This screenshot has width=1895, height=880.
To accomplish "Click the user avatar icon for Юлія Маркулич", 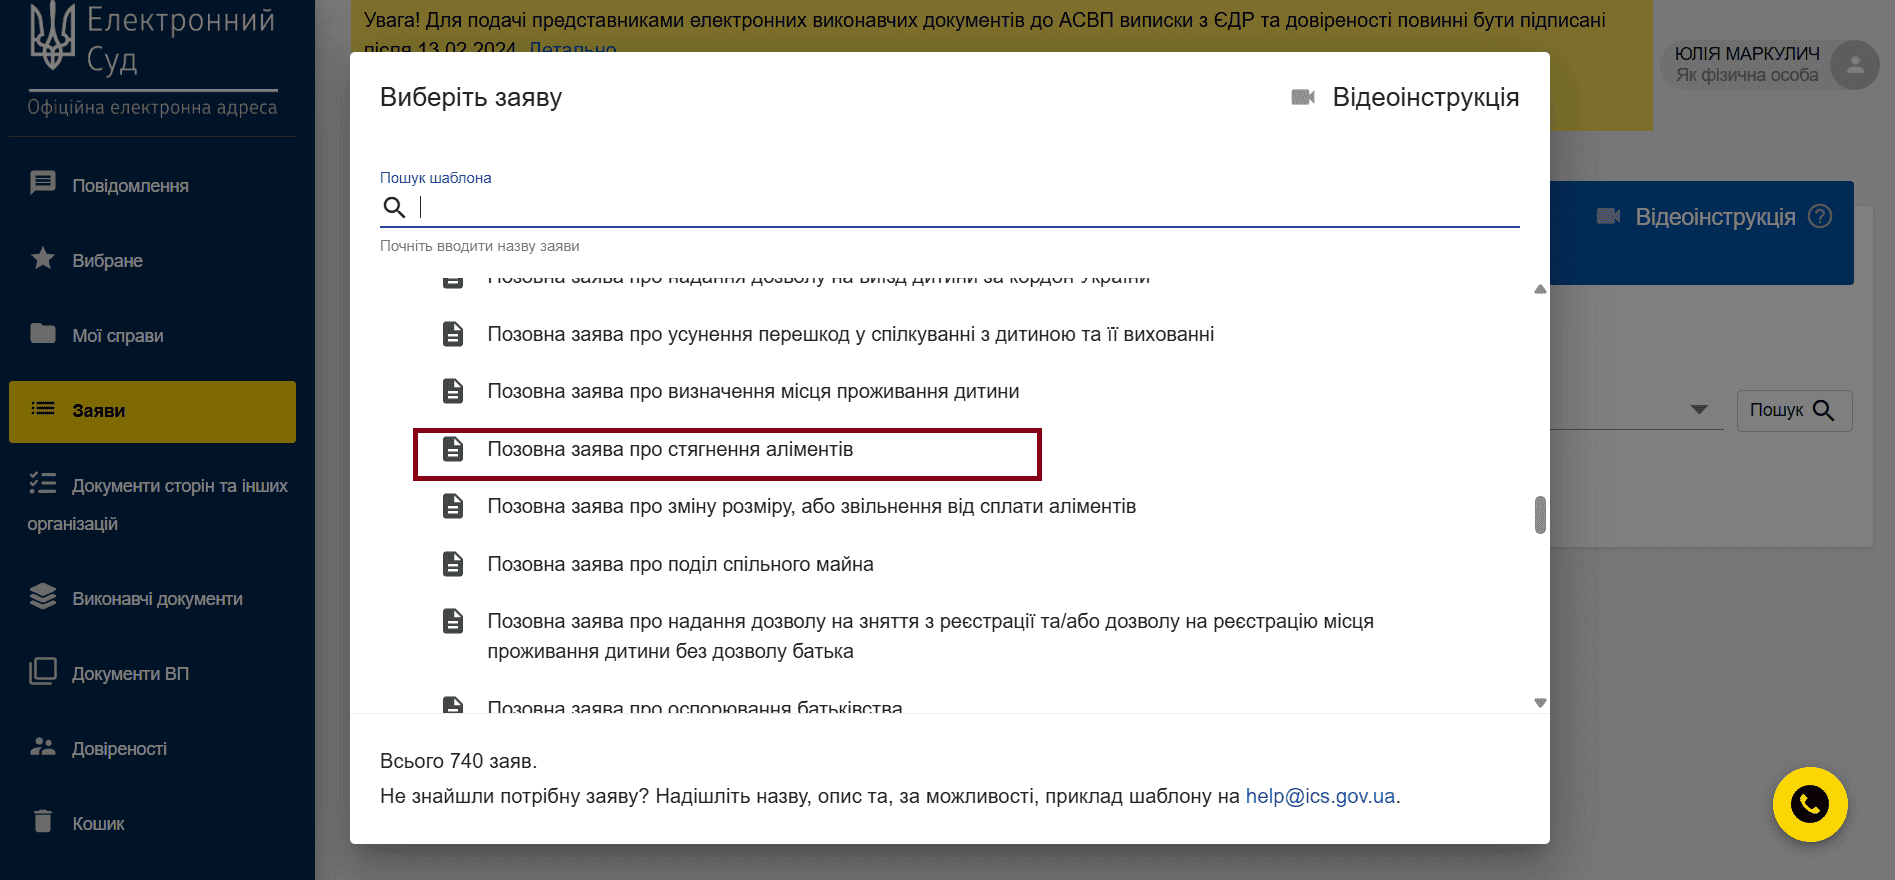I will tap(1854, 65).
